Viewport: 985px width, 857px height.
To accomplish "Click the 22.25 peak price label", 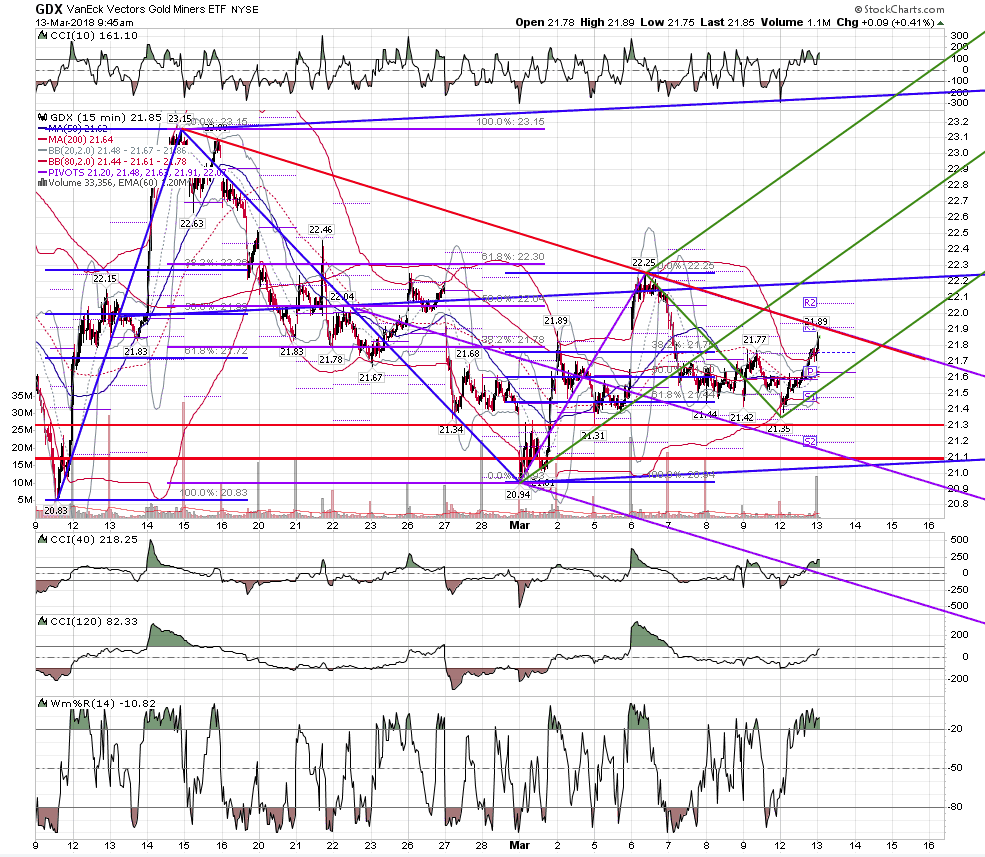I will click(644, 262).
